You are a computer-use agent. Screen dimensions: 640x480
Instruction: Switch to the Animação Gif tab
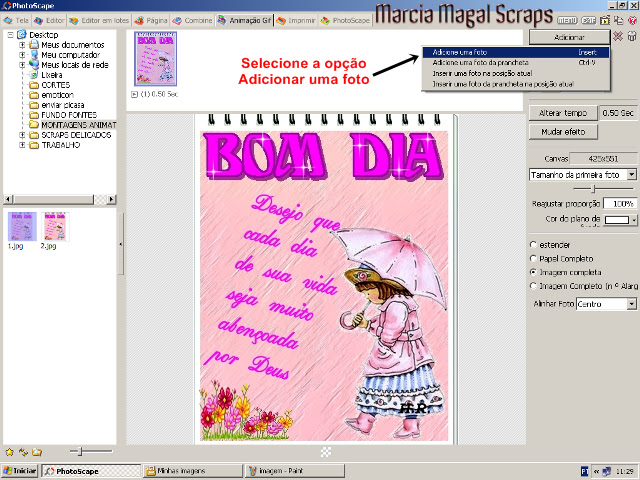coord(244,20)
